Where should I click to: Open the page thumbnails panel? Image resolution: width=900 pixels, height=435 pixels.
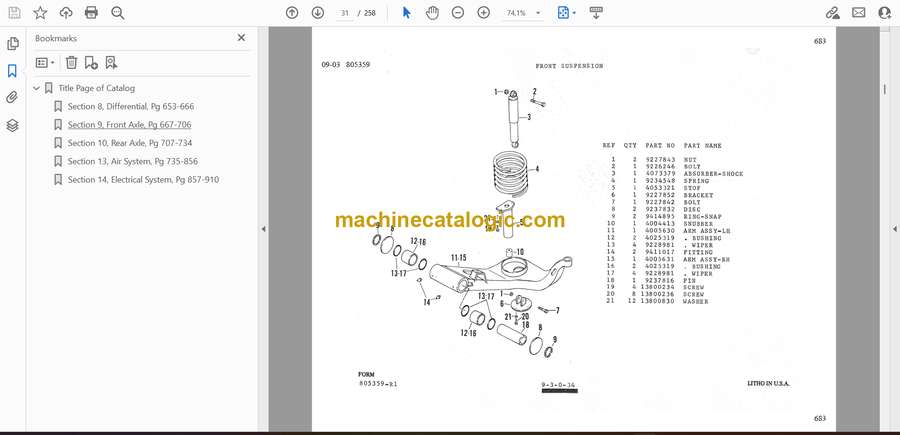click(13, 44)
